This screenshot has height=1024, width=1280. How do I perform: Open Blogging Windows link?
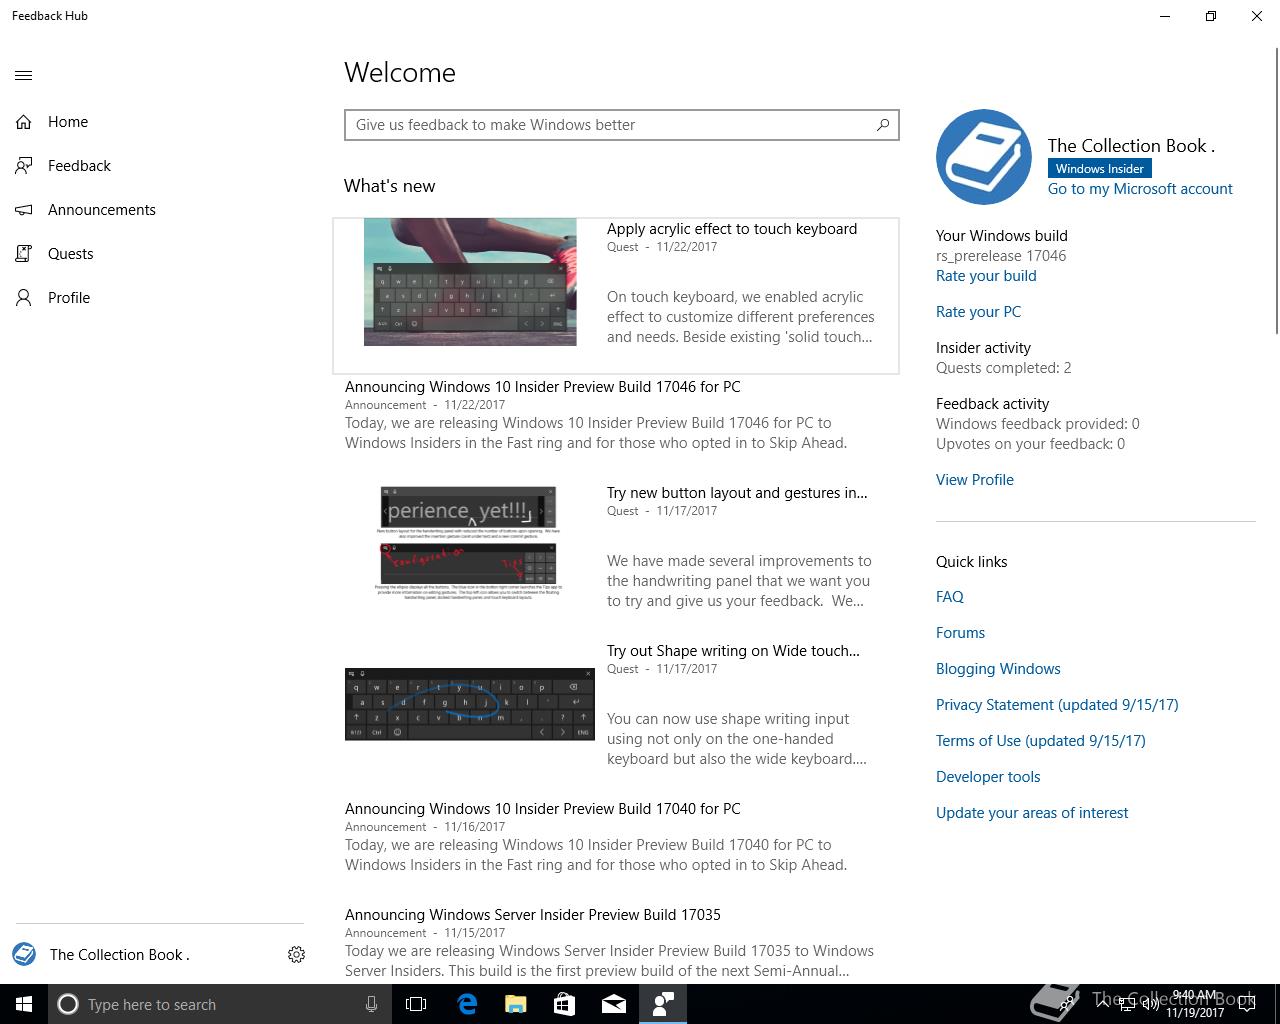pos(998,669)
